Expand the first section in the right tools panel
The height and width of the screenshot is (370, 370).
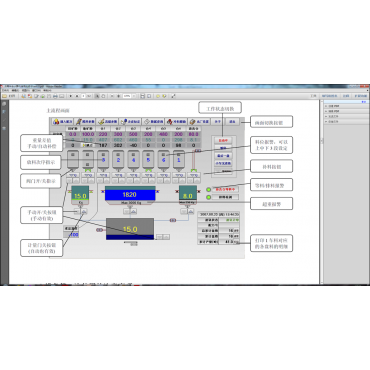(346, 106)
